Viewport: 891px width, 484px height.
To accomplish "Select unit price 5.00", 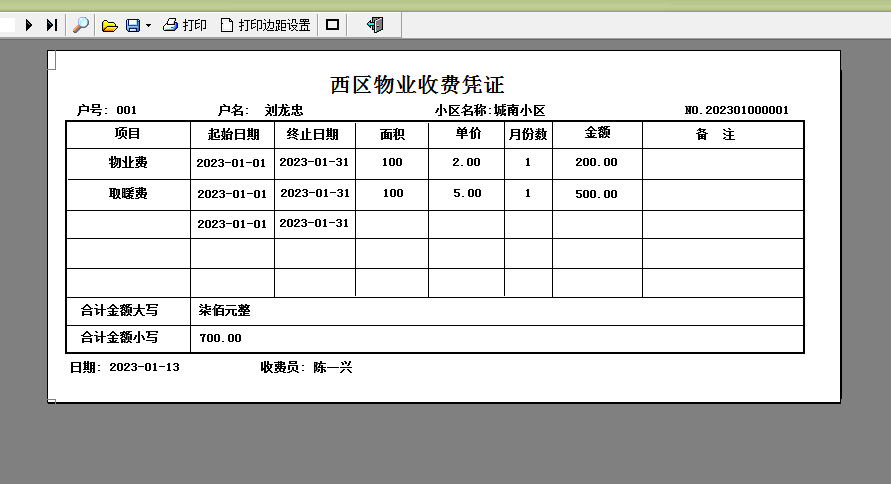I will (x=468, y=193).
